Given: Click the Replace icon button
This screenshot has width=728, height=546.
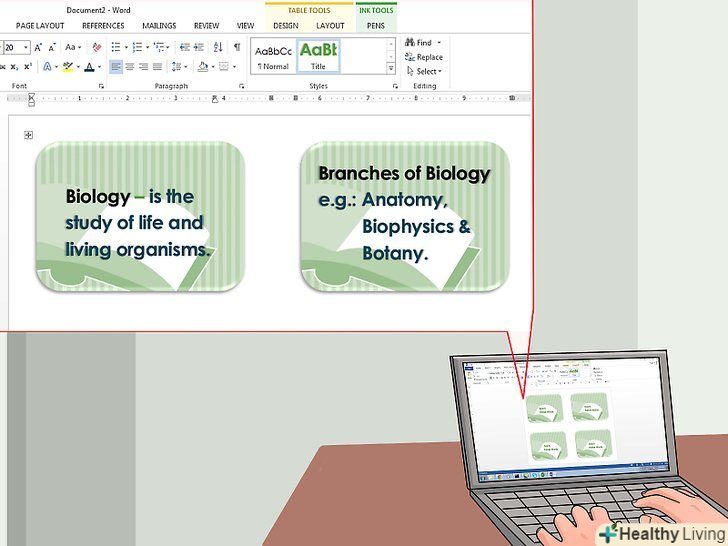Looking at the screenshot, I should [x=424, y=57].
